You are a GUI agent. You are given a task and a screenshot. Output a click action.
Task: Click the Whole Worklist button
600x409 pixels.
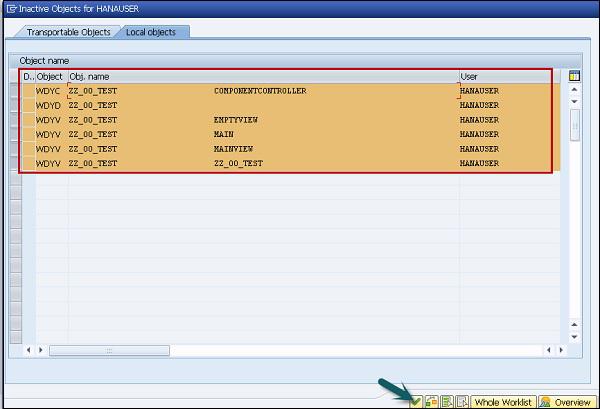pyautogui.click(x=503, y=401)
